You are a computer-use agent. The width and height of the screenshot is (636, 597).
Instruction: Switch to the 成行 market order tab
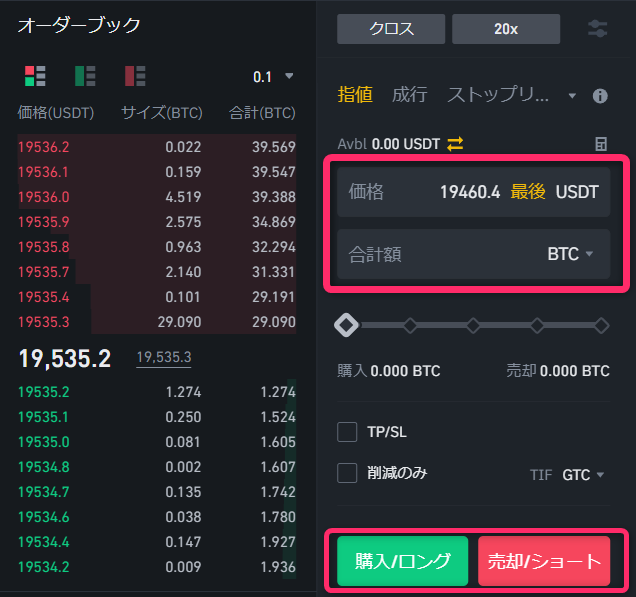(409, 95)
